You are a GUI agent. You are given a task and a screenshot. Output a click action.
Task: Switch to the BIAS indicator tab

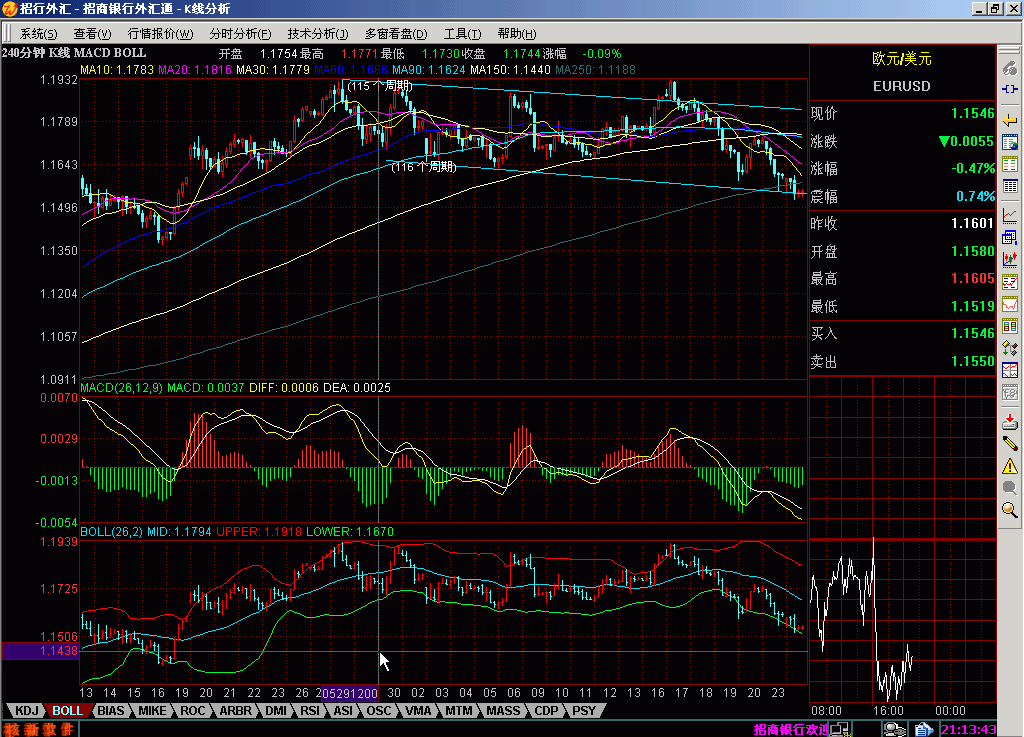coord(110,711)
